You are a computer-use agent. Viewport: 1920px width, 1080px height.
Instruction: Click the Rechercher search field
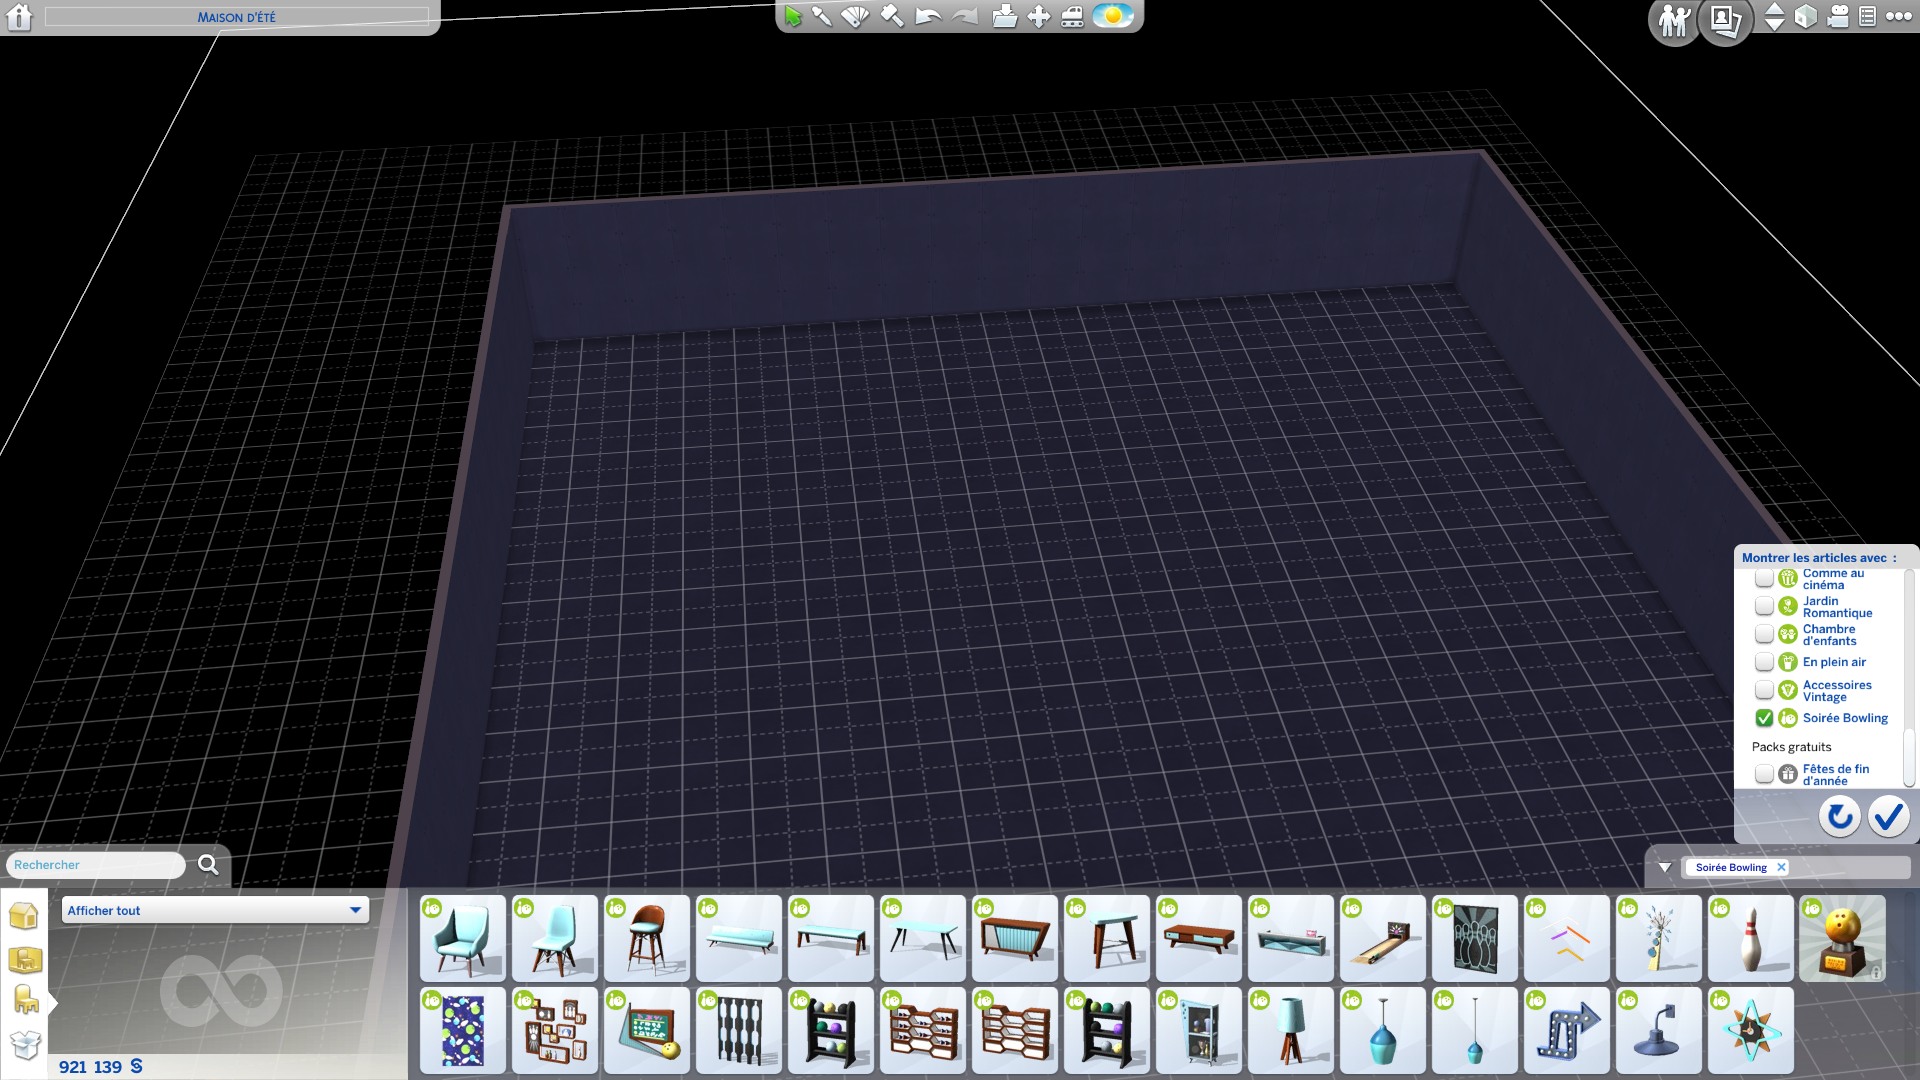(96, 865)
